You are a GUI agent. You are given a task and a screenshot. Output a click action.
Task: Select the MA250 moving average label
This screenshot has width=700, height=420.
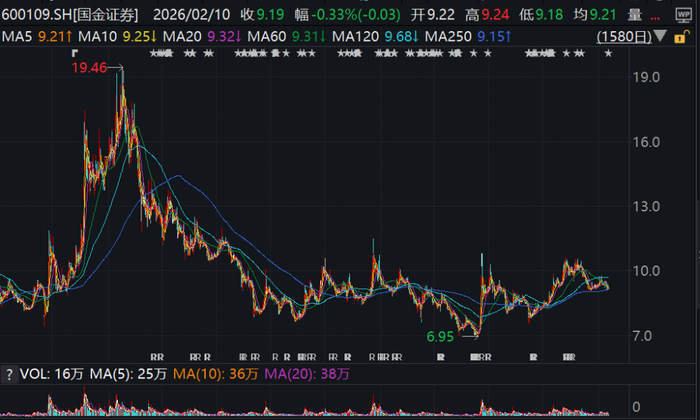(448, 37)
